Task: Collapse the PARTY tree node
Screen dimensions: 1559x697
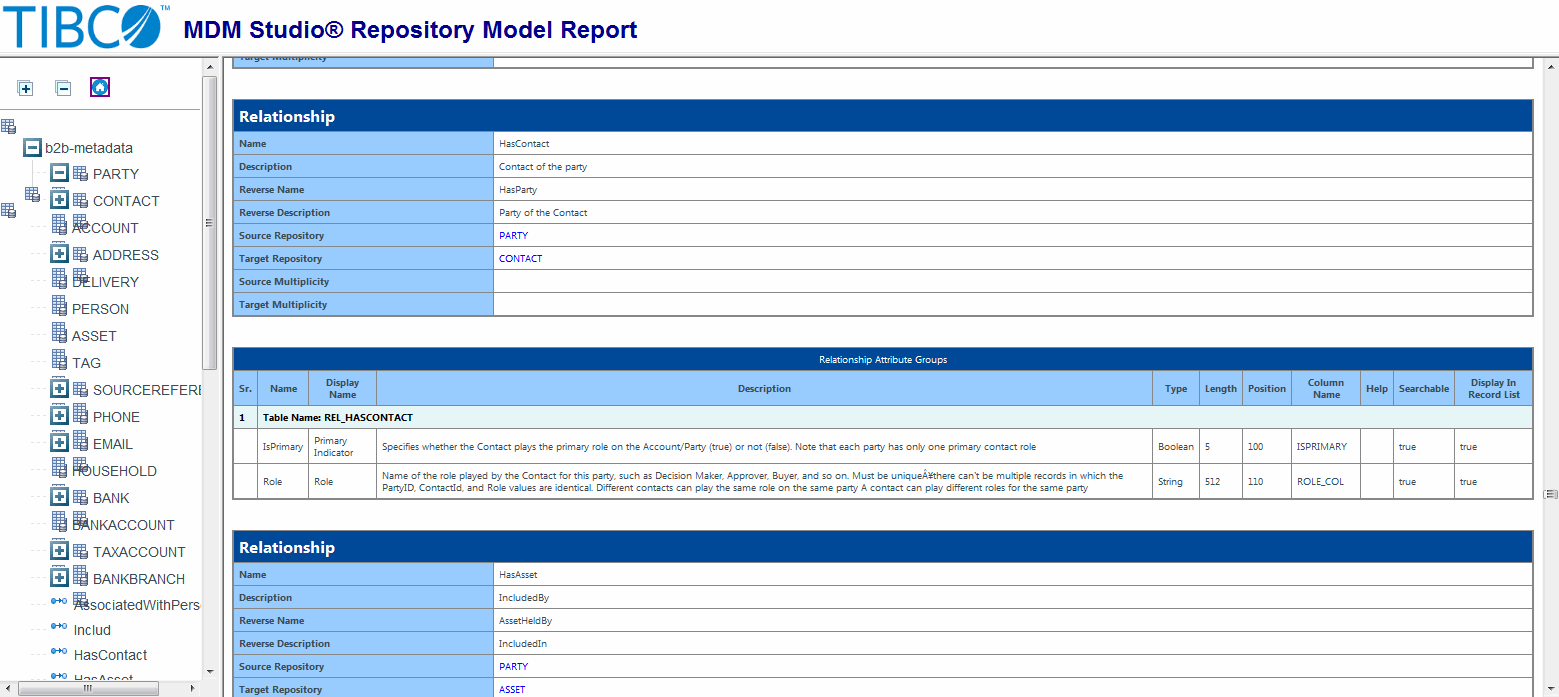Action: point(60,173)
